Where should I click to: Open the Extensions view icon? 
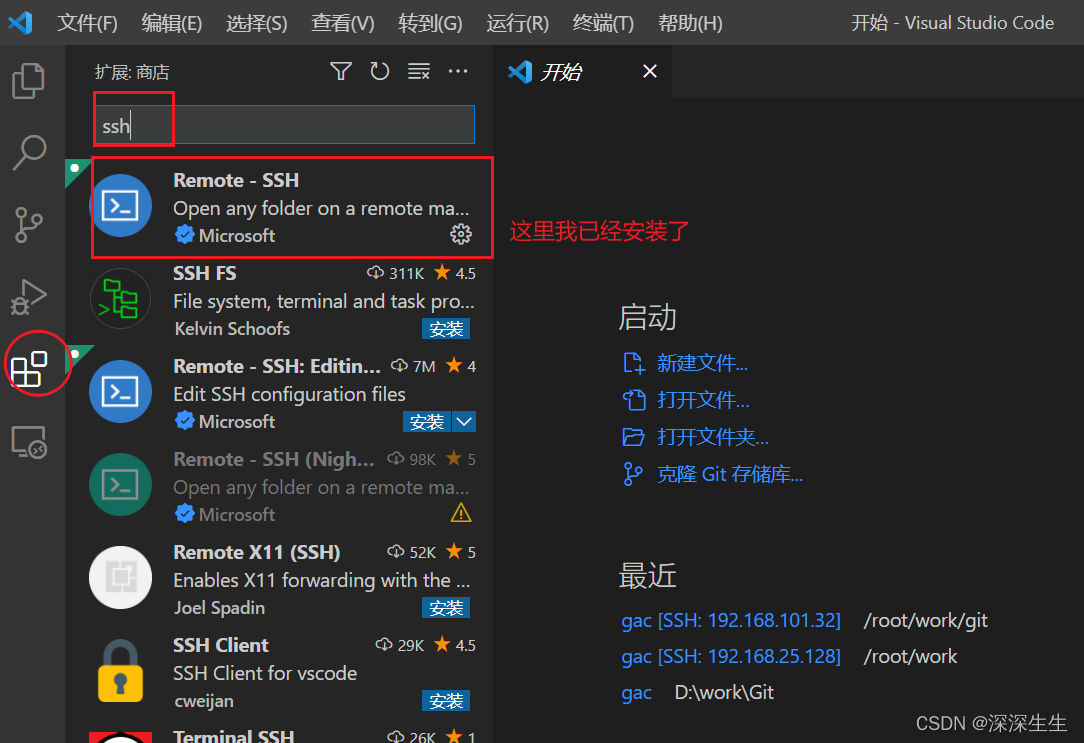point(29,368)
